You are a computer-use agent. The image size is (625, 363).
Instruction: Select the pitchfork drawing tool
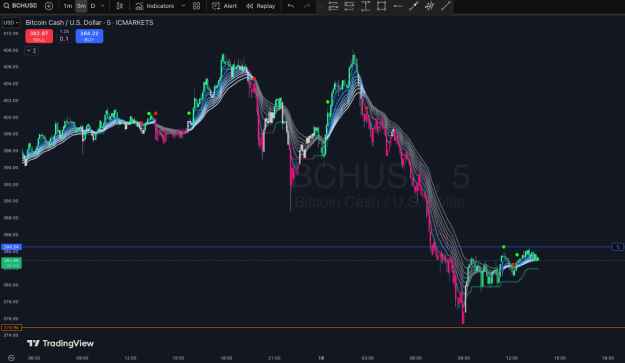coord(430,6)
